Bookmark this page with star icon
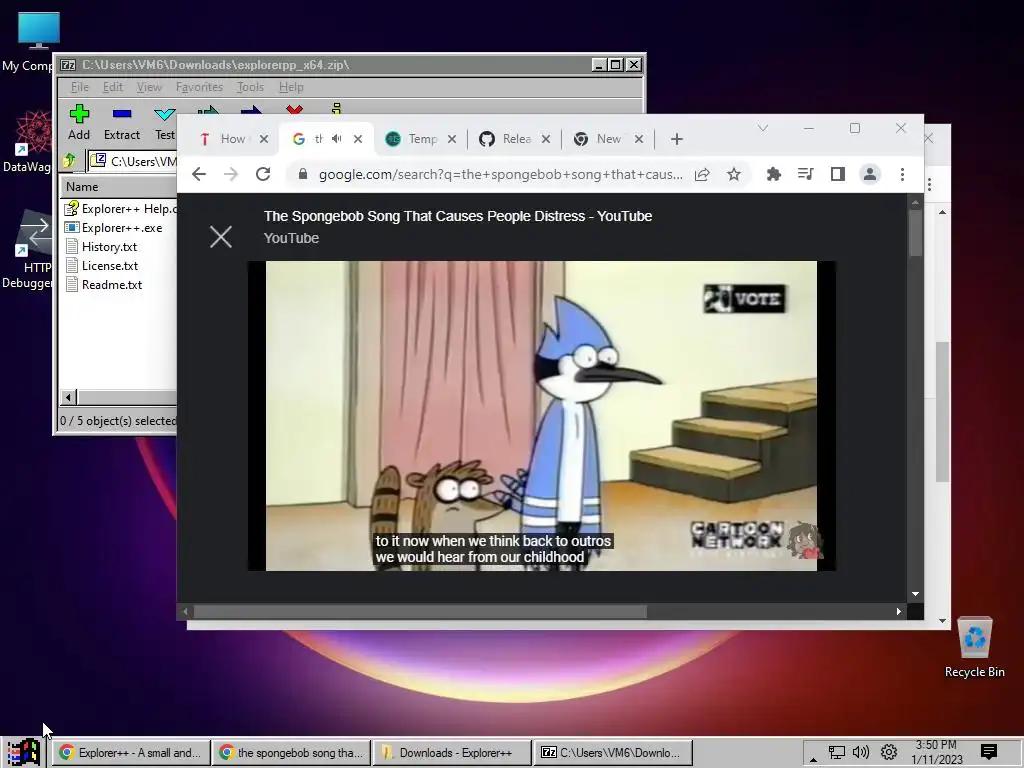The width and height of the screenshot is (1024, 768). (x=734, y=174)
